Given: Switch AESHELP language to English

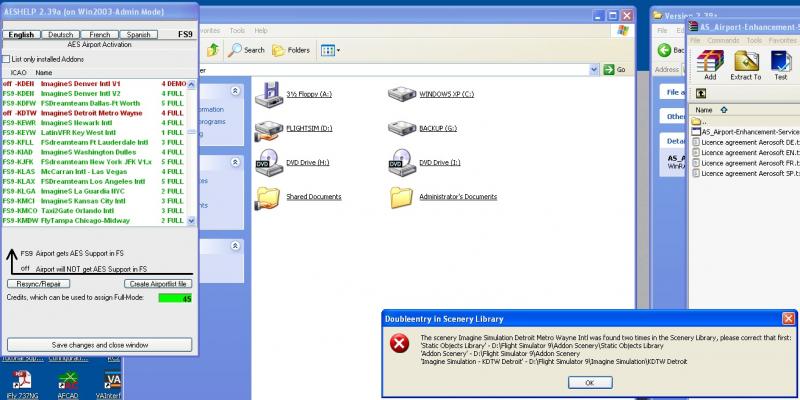Looking at the screenshot, I should coord(21,35).
